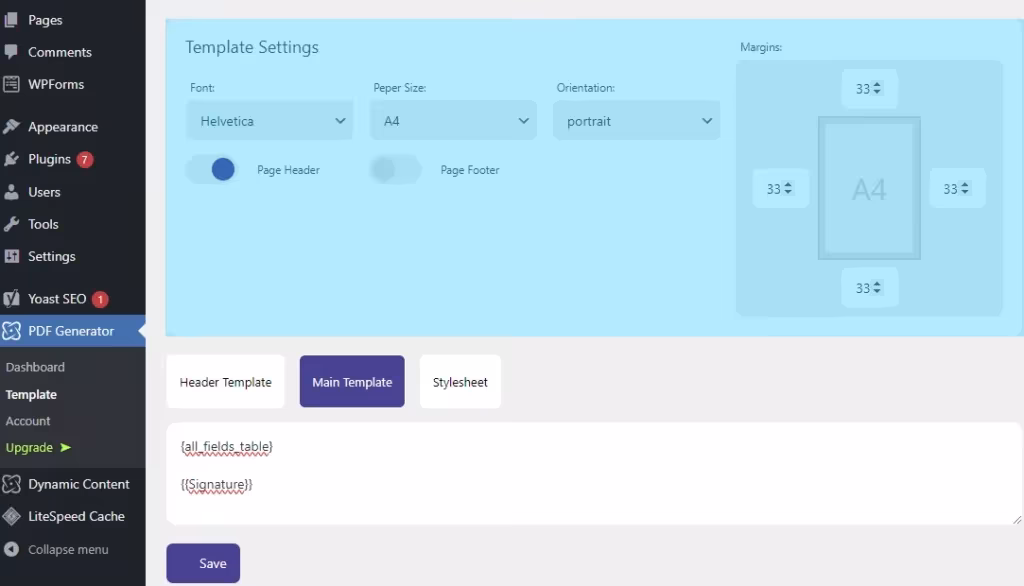The width and height of the screenshot is (1024, 586).
Task: Open Tools using the wrench icon
Action: (12, 224)
